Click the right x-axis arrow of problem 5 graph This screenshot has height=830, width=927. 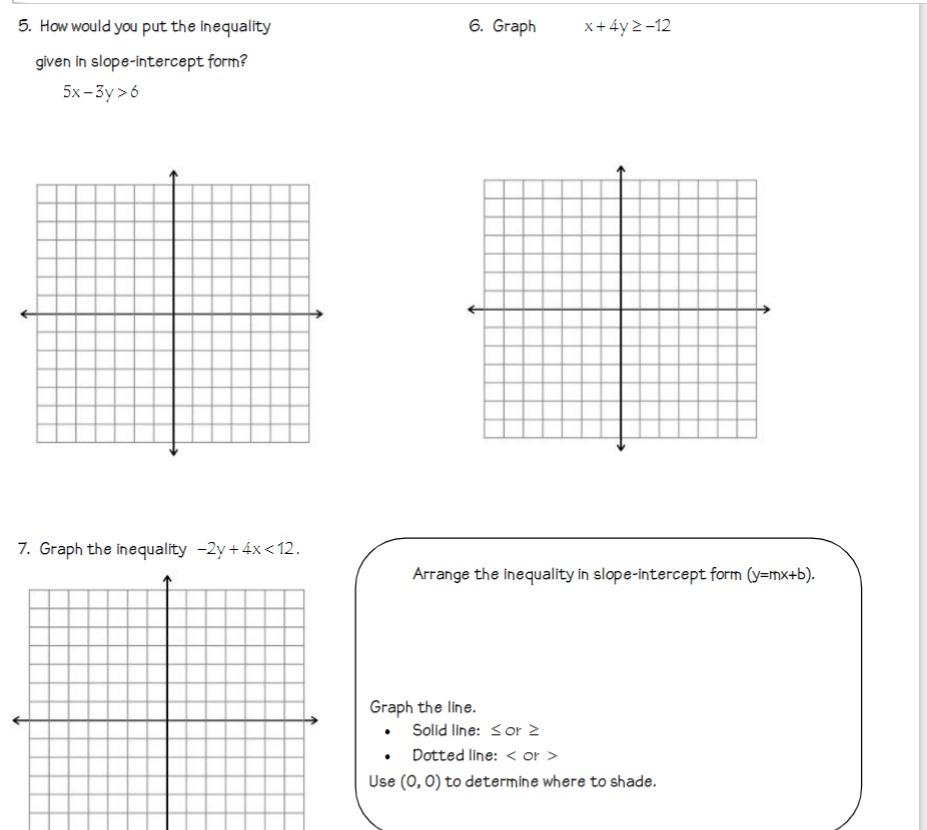319,313
